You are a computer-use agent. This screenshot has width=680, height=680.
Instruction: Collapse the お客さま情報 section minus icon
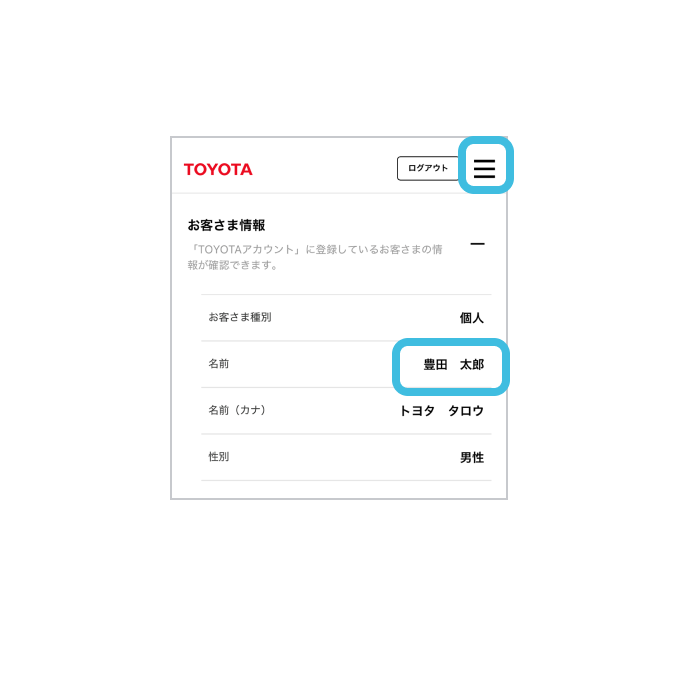point(477,244)
